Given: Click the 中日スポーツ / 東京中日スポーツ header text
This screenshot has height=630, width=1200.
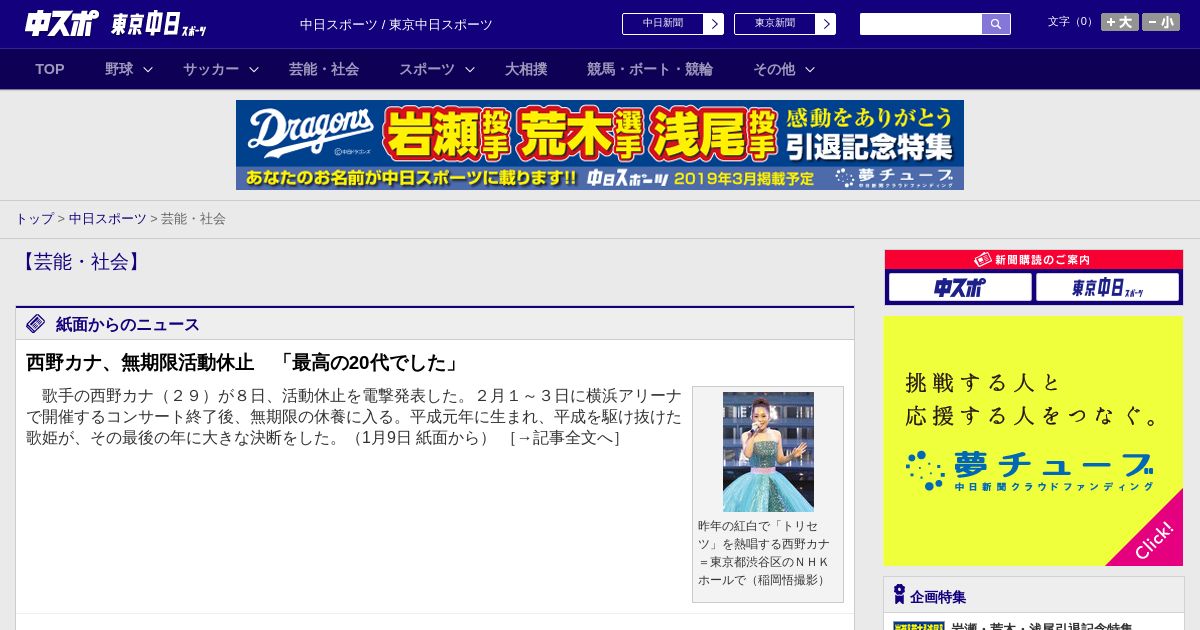Looking at the screenshot, I should coord(396,24).
